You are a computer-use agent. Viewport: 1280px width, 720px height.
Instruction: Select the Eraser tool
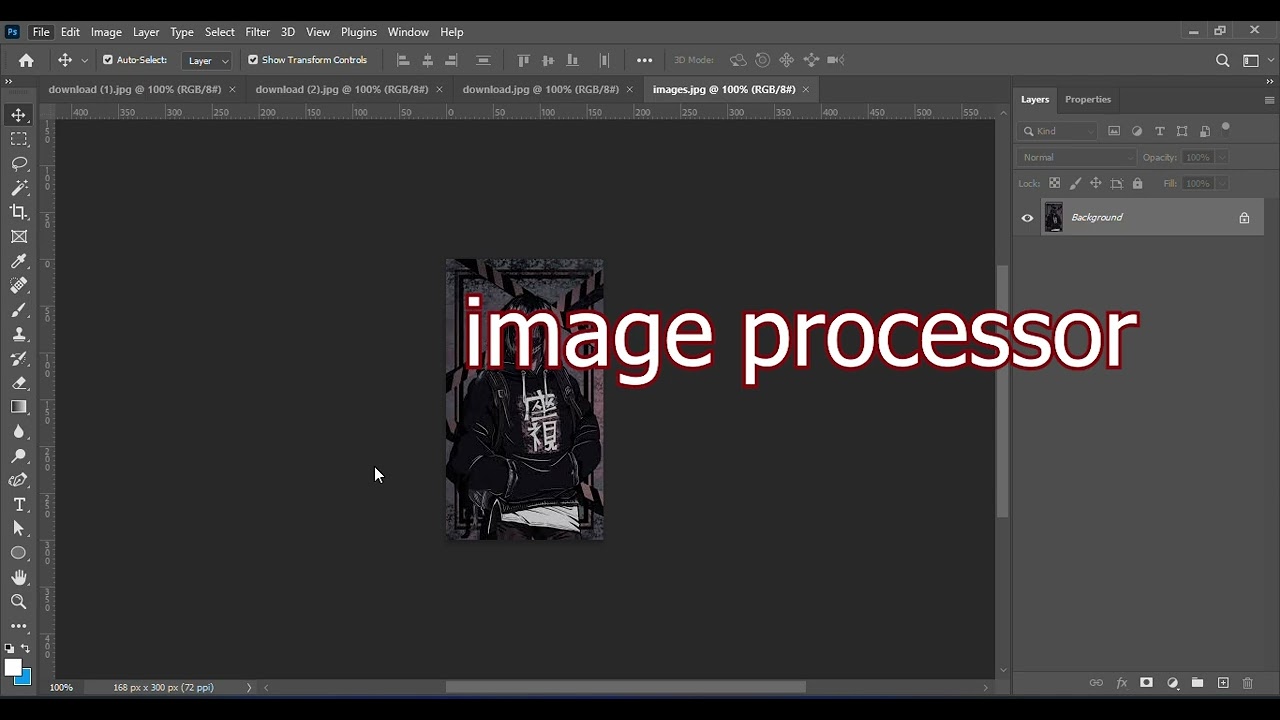click(19, 383)
